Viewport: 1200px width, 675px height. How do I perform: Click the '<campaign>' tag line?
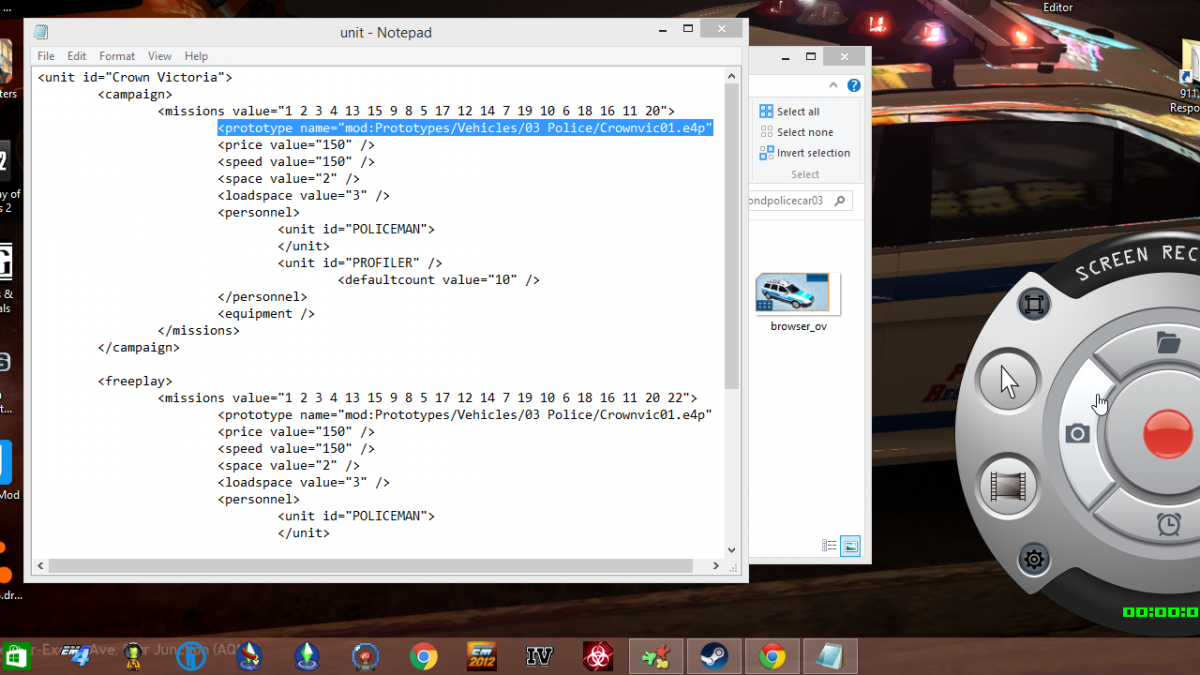point(135,94)
